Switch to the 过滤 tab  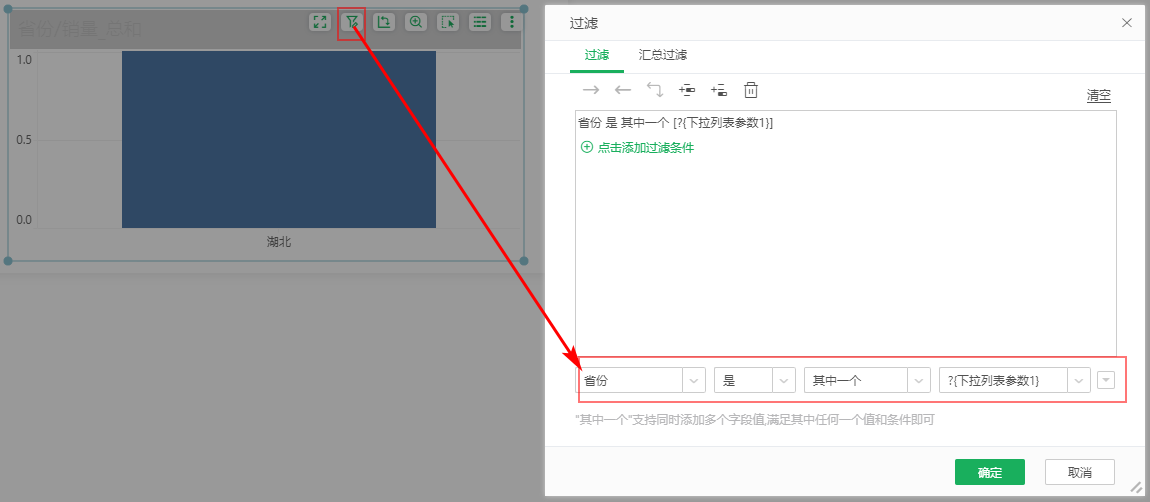pyautogui.click(x=596, y=55)
